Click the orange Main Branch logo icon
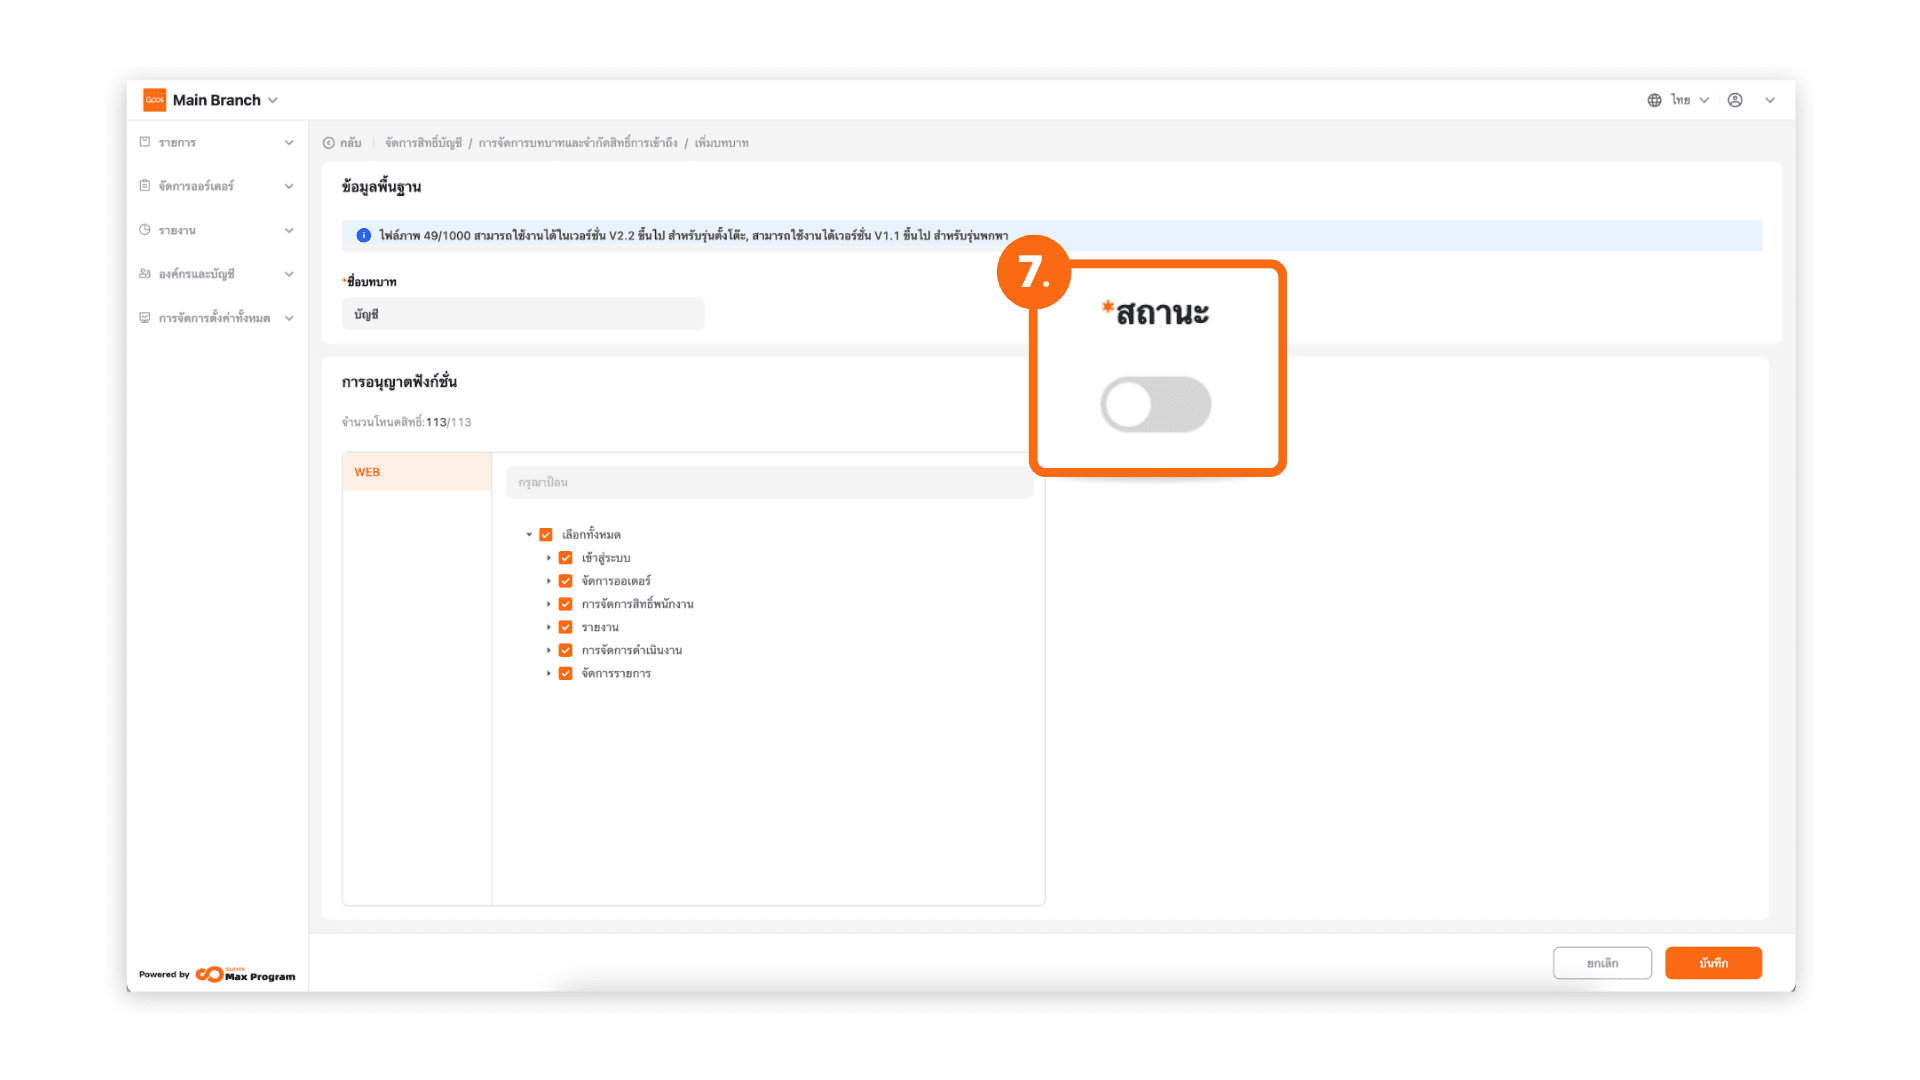Image resolution: width=1920 pixels, height=1080 pixels. (154, 100)
